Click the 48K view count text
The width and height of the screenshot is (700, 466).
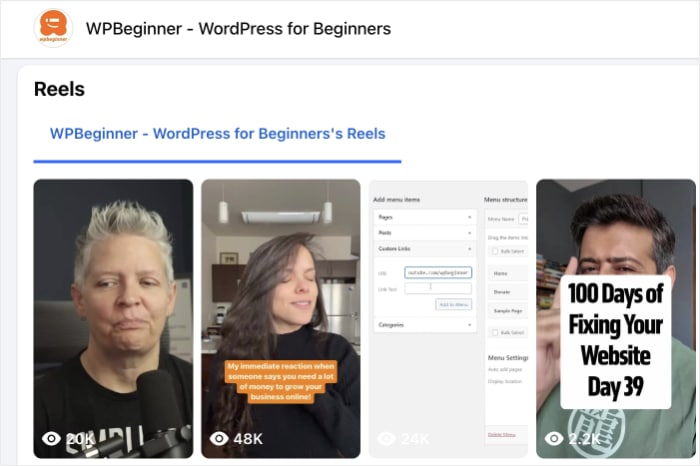point(248,439)
